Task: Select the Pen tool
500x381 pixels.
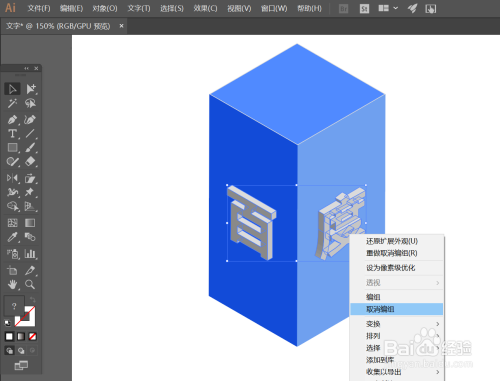Action: point(12,119)
